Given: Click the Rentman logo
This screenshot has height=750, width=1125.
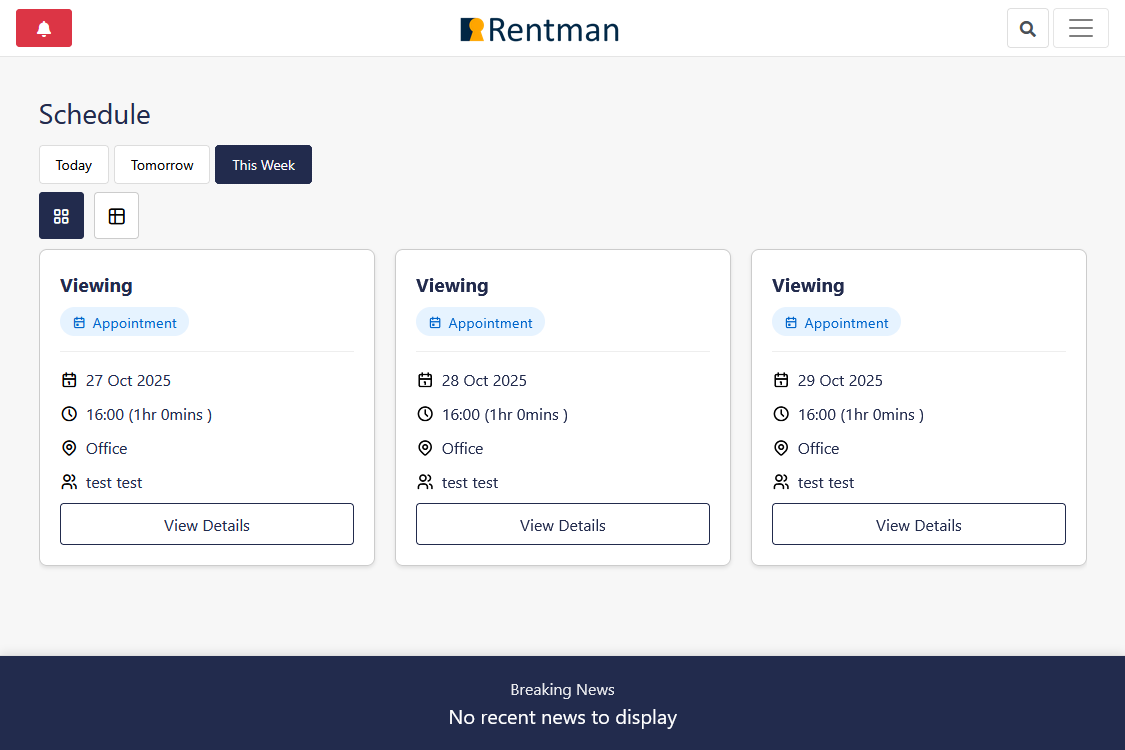Looking at the screenshot, I should [539, 30].
